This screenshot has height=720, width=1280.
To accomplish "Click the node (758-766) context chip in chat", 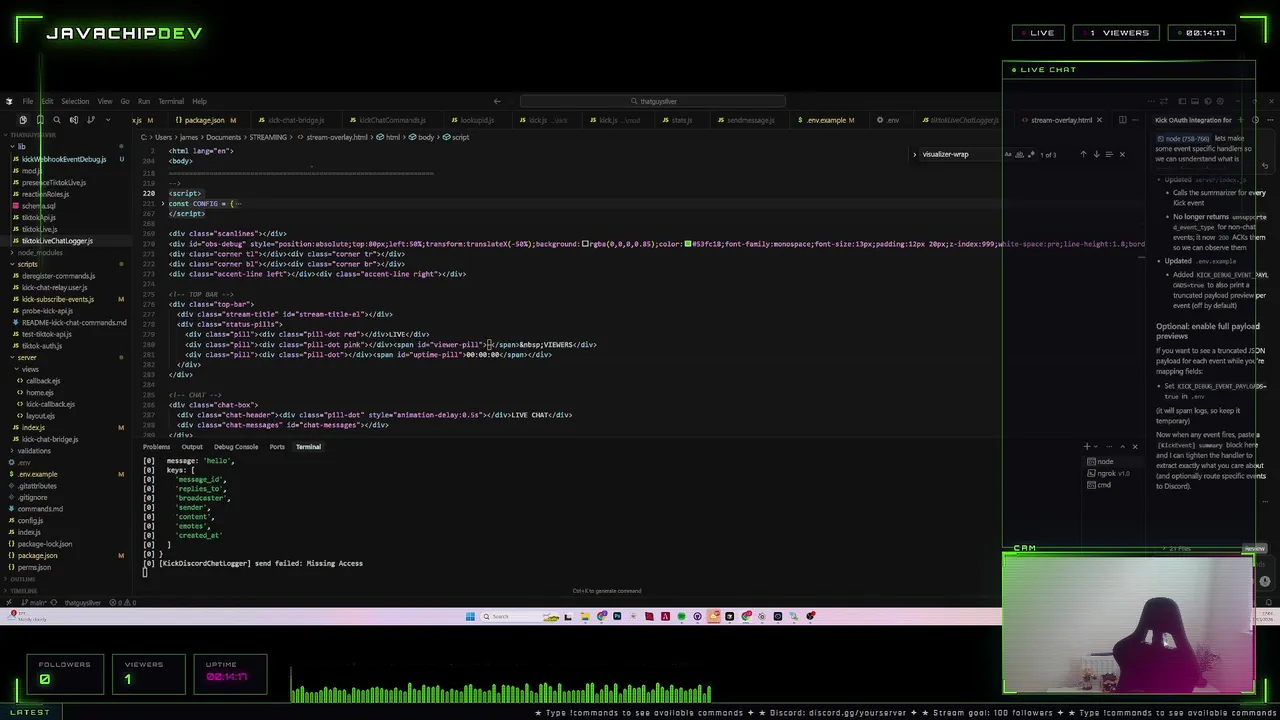I will [1184, 138].
